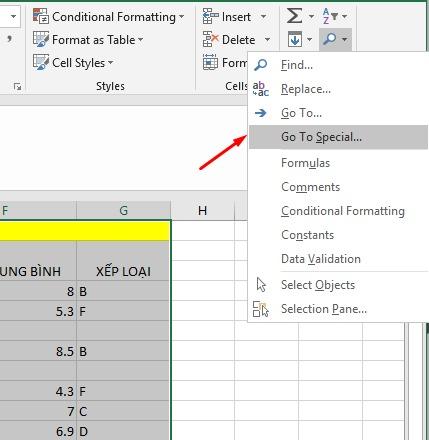Click the Delete cells icon
The width and height of the screenshot is (429, 440).
[x=211, y=39]
